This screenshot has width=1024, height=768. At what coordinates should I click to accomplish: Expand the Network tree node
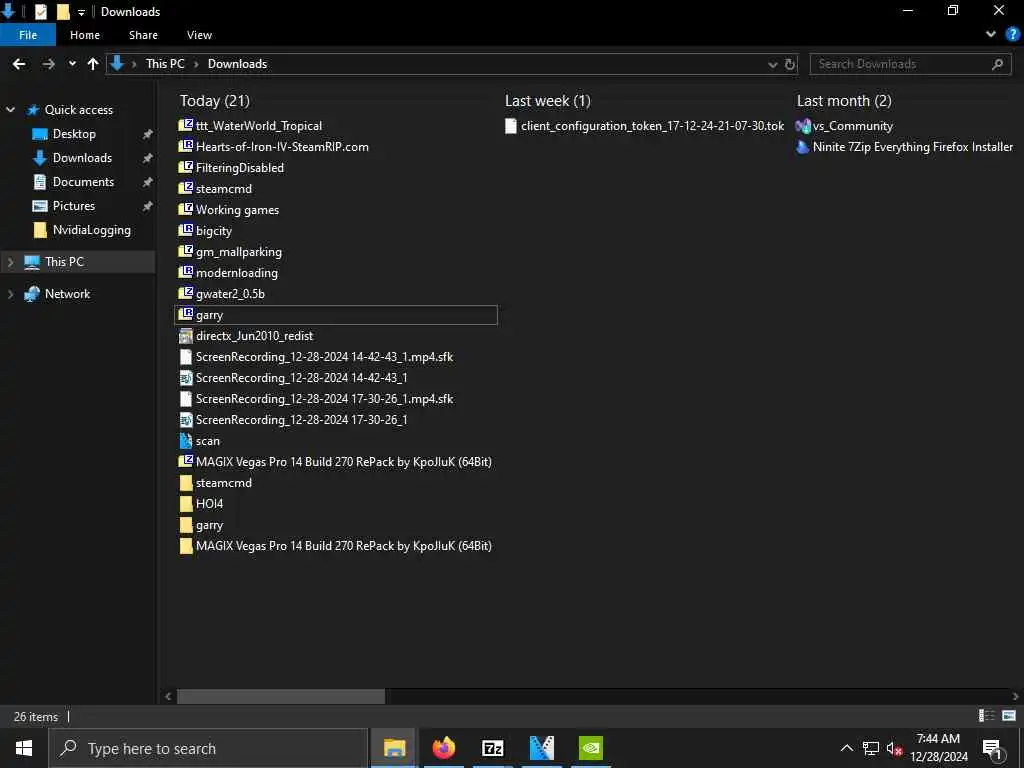coord(10,294)
